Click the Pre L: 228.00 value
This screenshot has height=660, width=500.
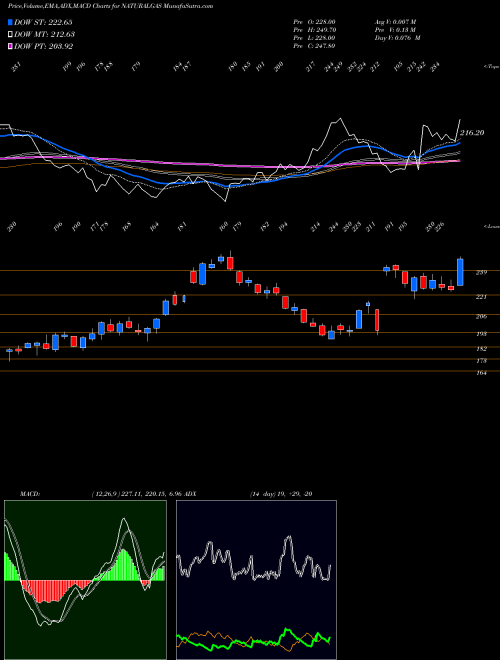tap(314, 38)
